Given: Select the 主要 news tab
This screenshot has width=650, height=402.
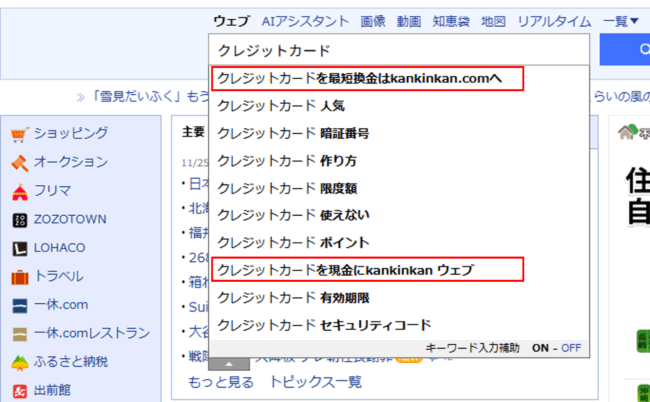Looking at the screenshot, I should click(194, 132).
